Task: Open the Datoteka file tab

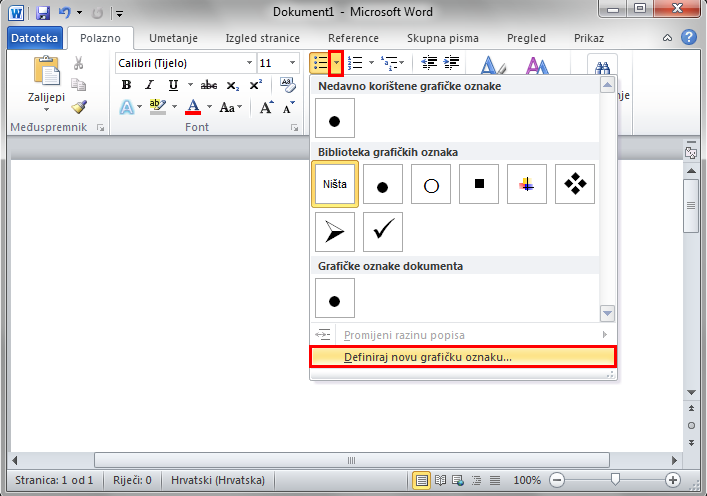Action: click(x=34, y=38)
